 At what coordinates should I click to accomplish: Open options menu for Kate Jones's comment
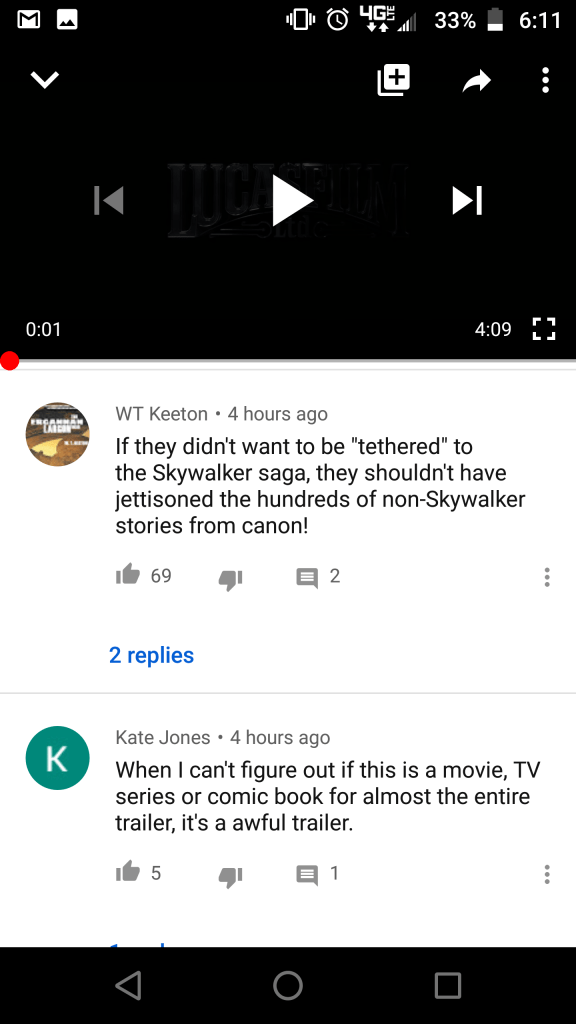pyautogui.click(x=547, y=874)
